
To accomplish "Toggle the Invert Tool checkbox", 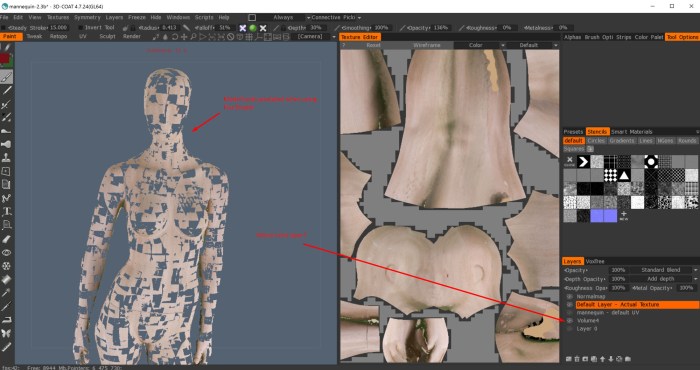I will pos(80,28).
